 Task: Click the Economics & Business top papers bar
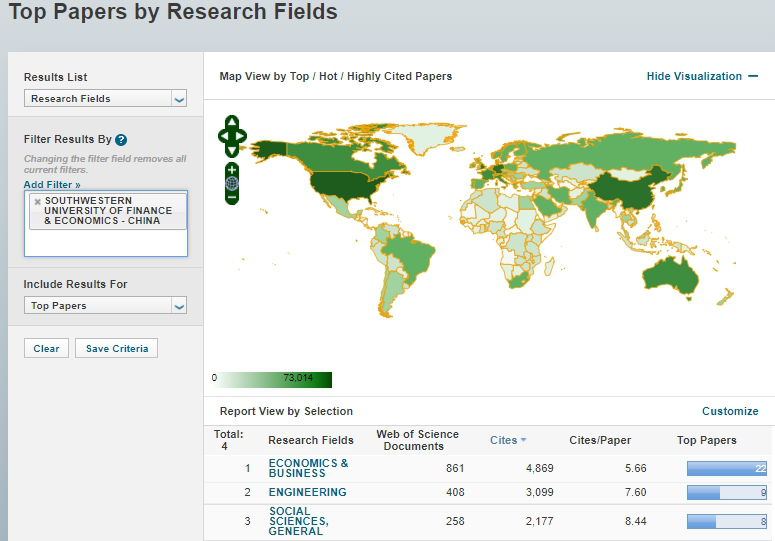click(x=726, y=469)
